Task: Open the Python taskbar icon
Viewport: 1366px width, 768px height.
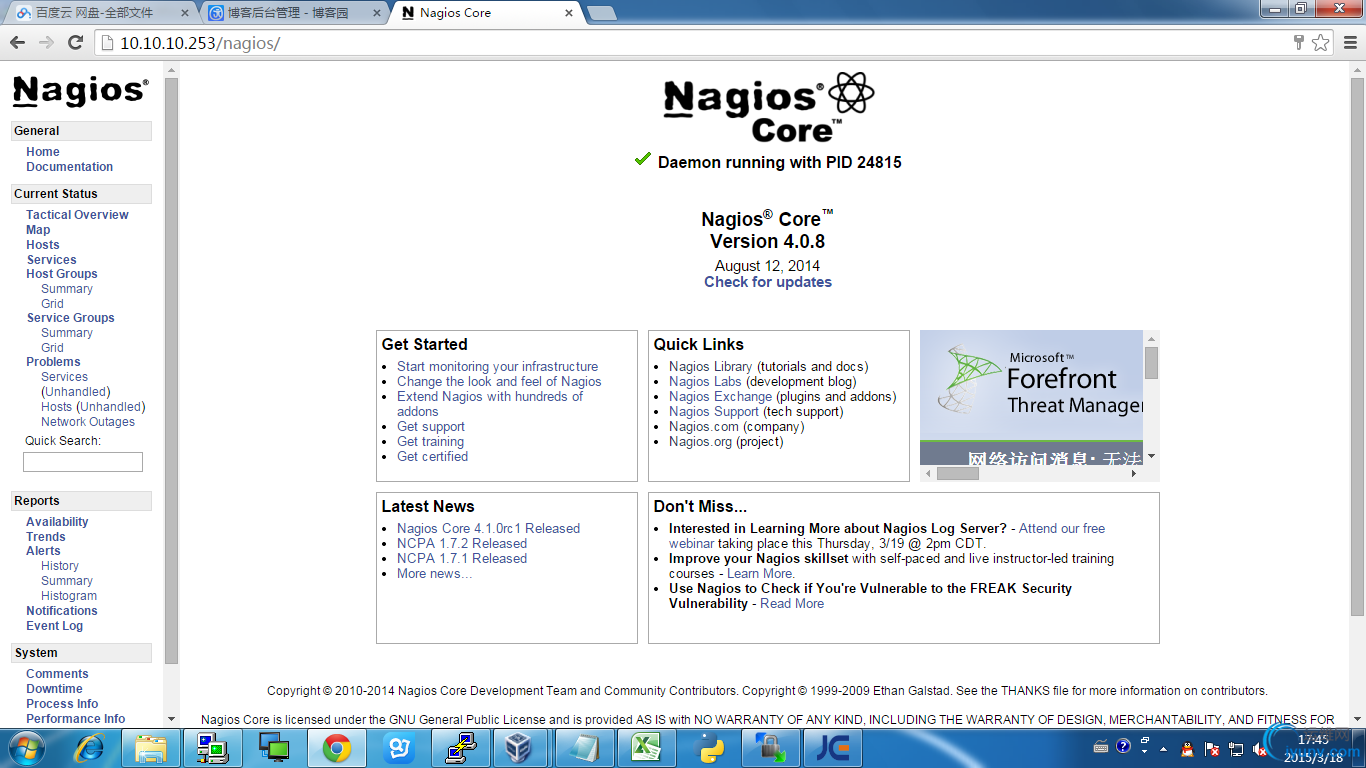Action: (x=709, y=748)
